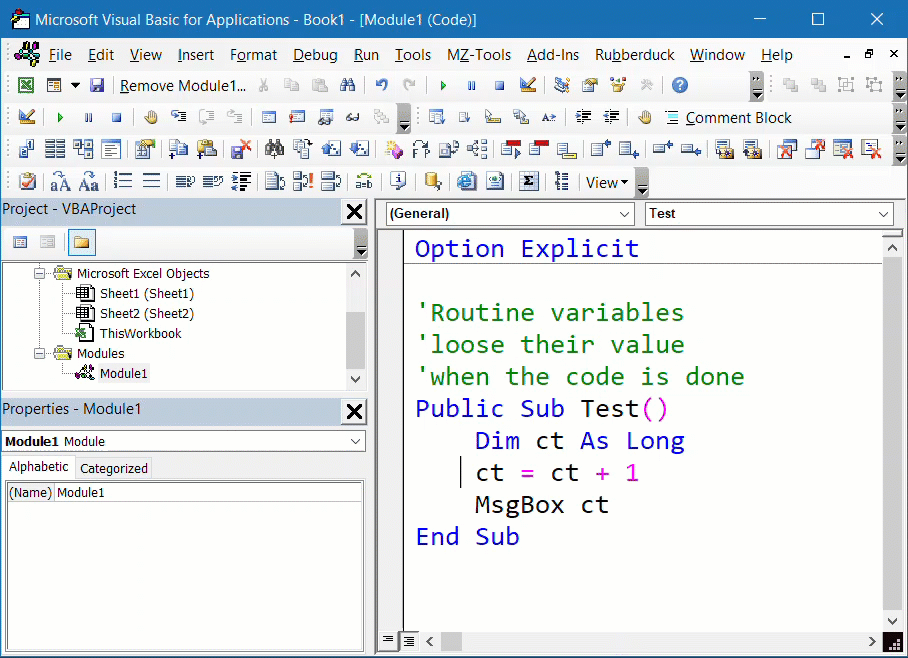The image size is (908, 658).
Task: Click the Comment Block button
Action: pyautogui.click(x=728, y=118)
